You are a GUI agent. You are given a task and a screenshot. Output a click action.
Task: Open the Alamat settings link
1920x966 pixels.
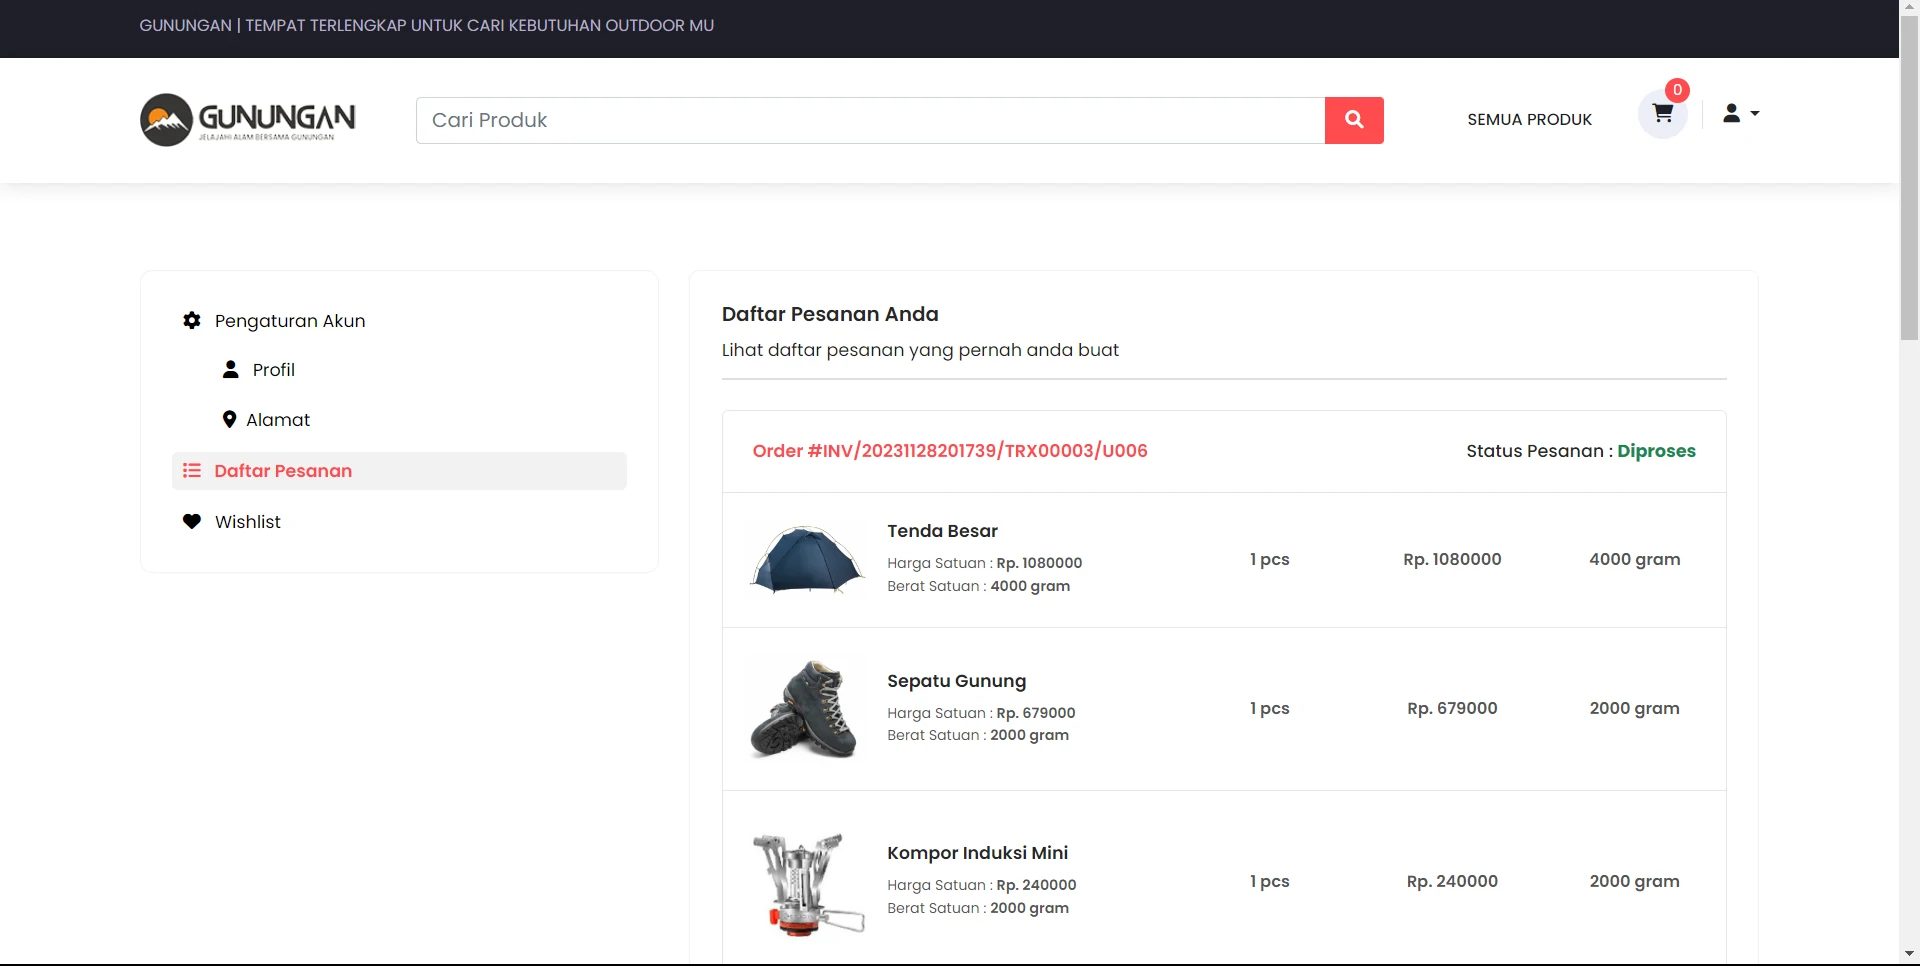278,420
